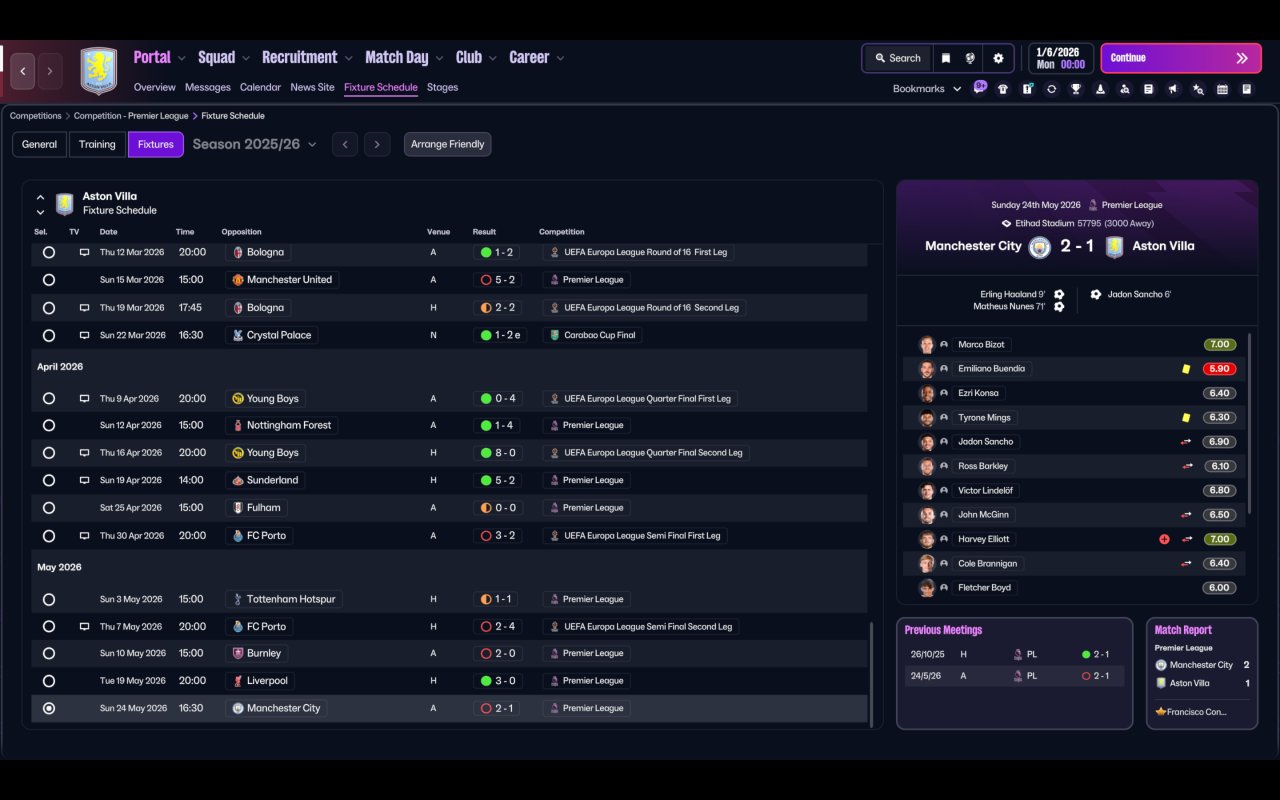Click the megaphone icon in bookmarks bar
This screenshot has width=1280, height=800.
coord(1173,89)
